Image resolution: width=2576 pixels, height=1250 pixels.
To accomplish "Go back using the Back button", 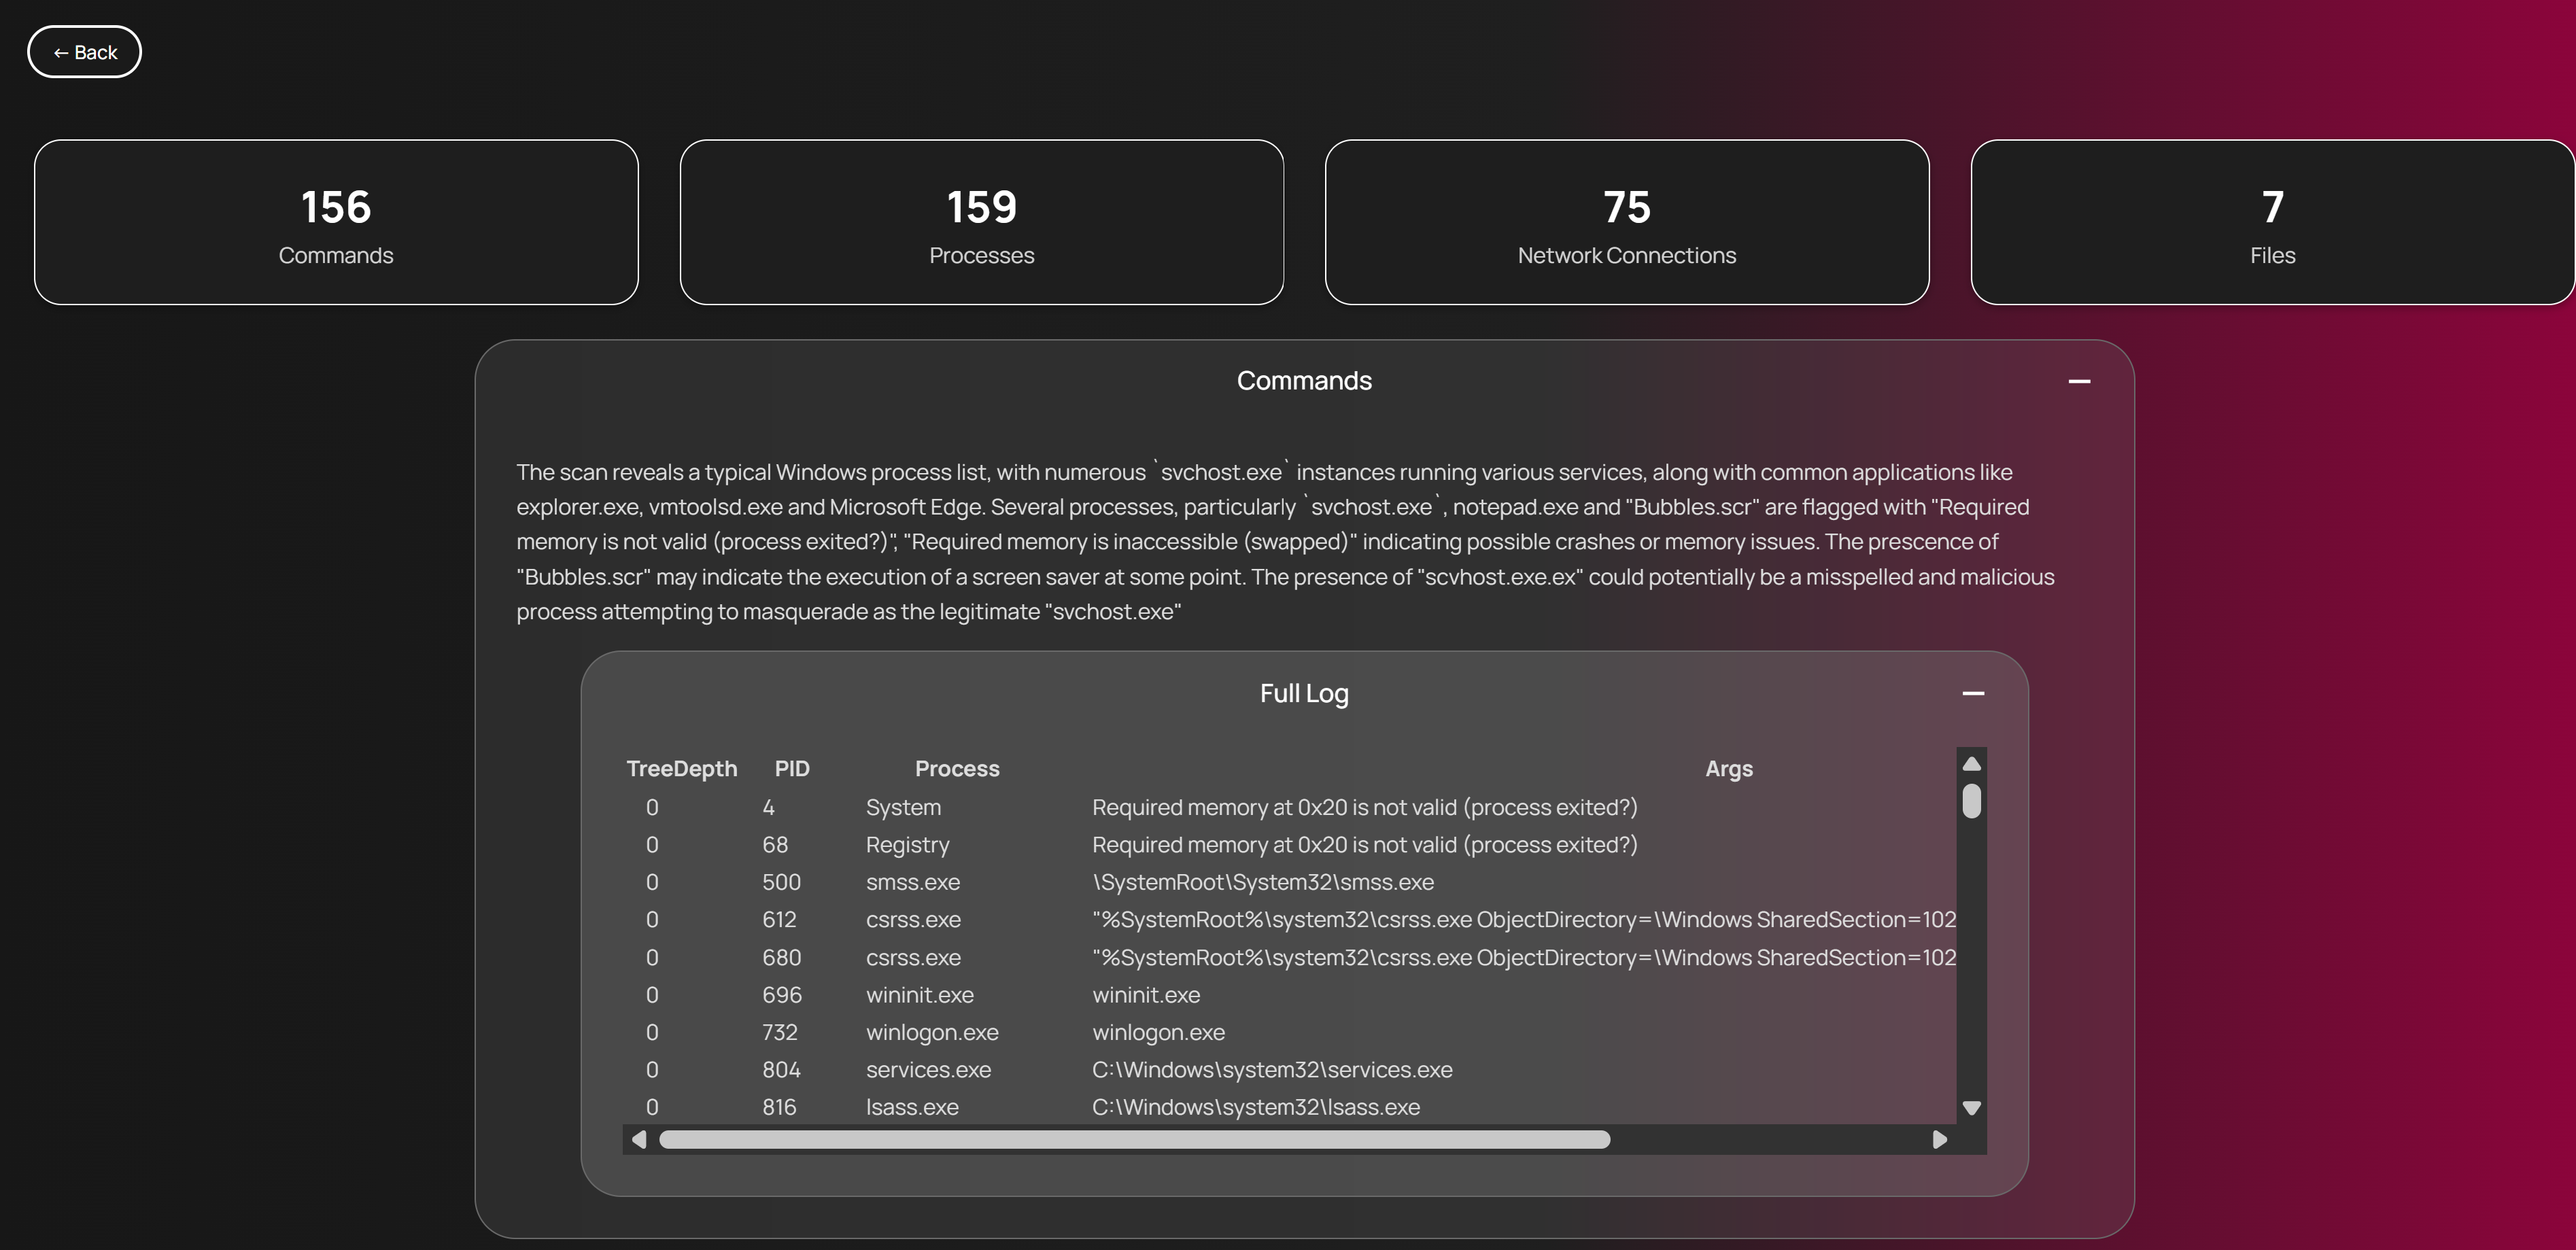I will (84, 52).
